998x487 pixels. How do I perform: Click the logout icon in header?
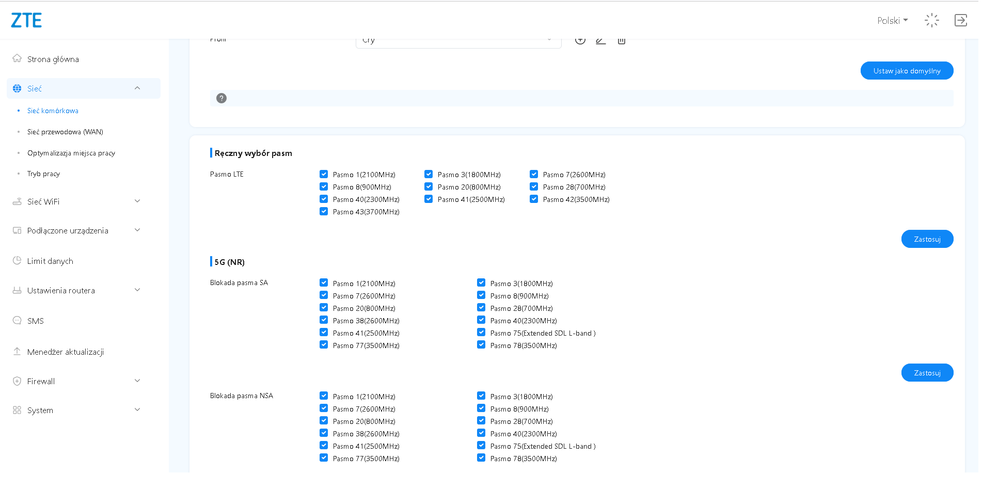coord(960,20)
